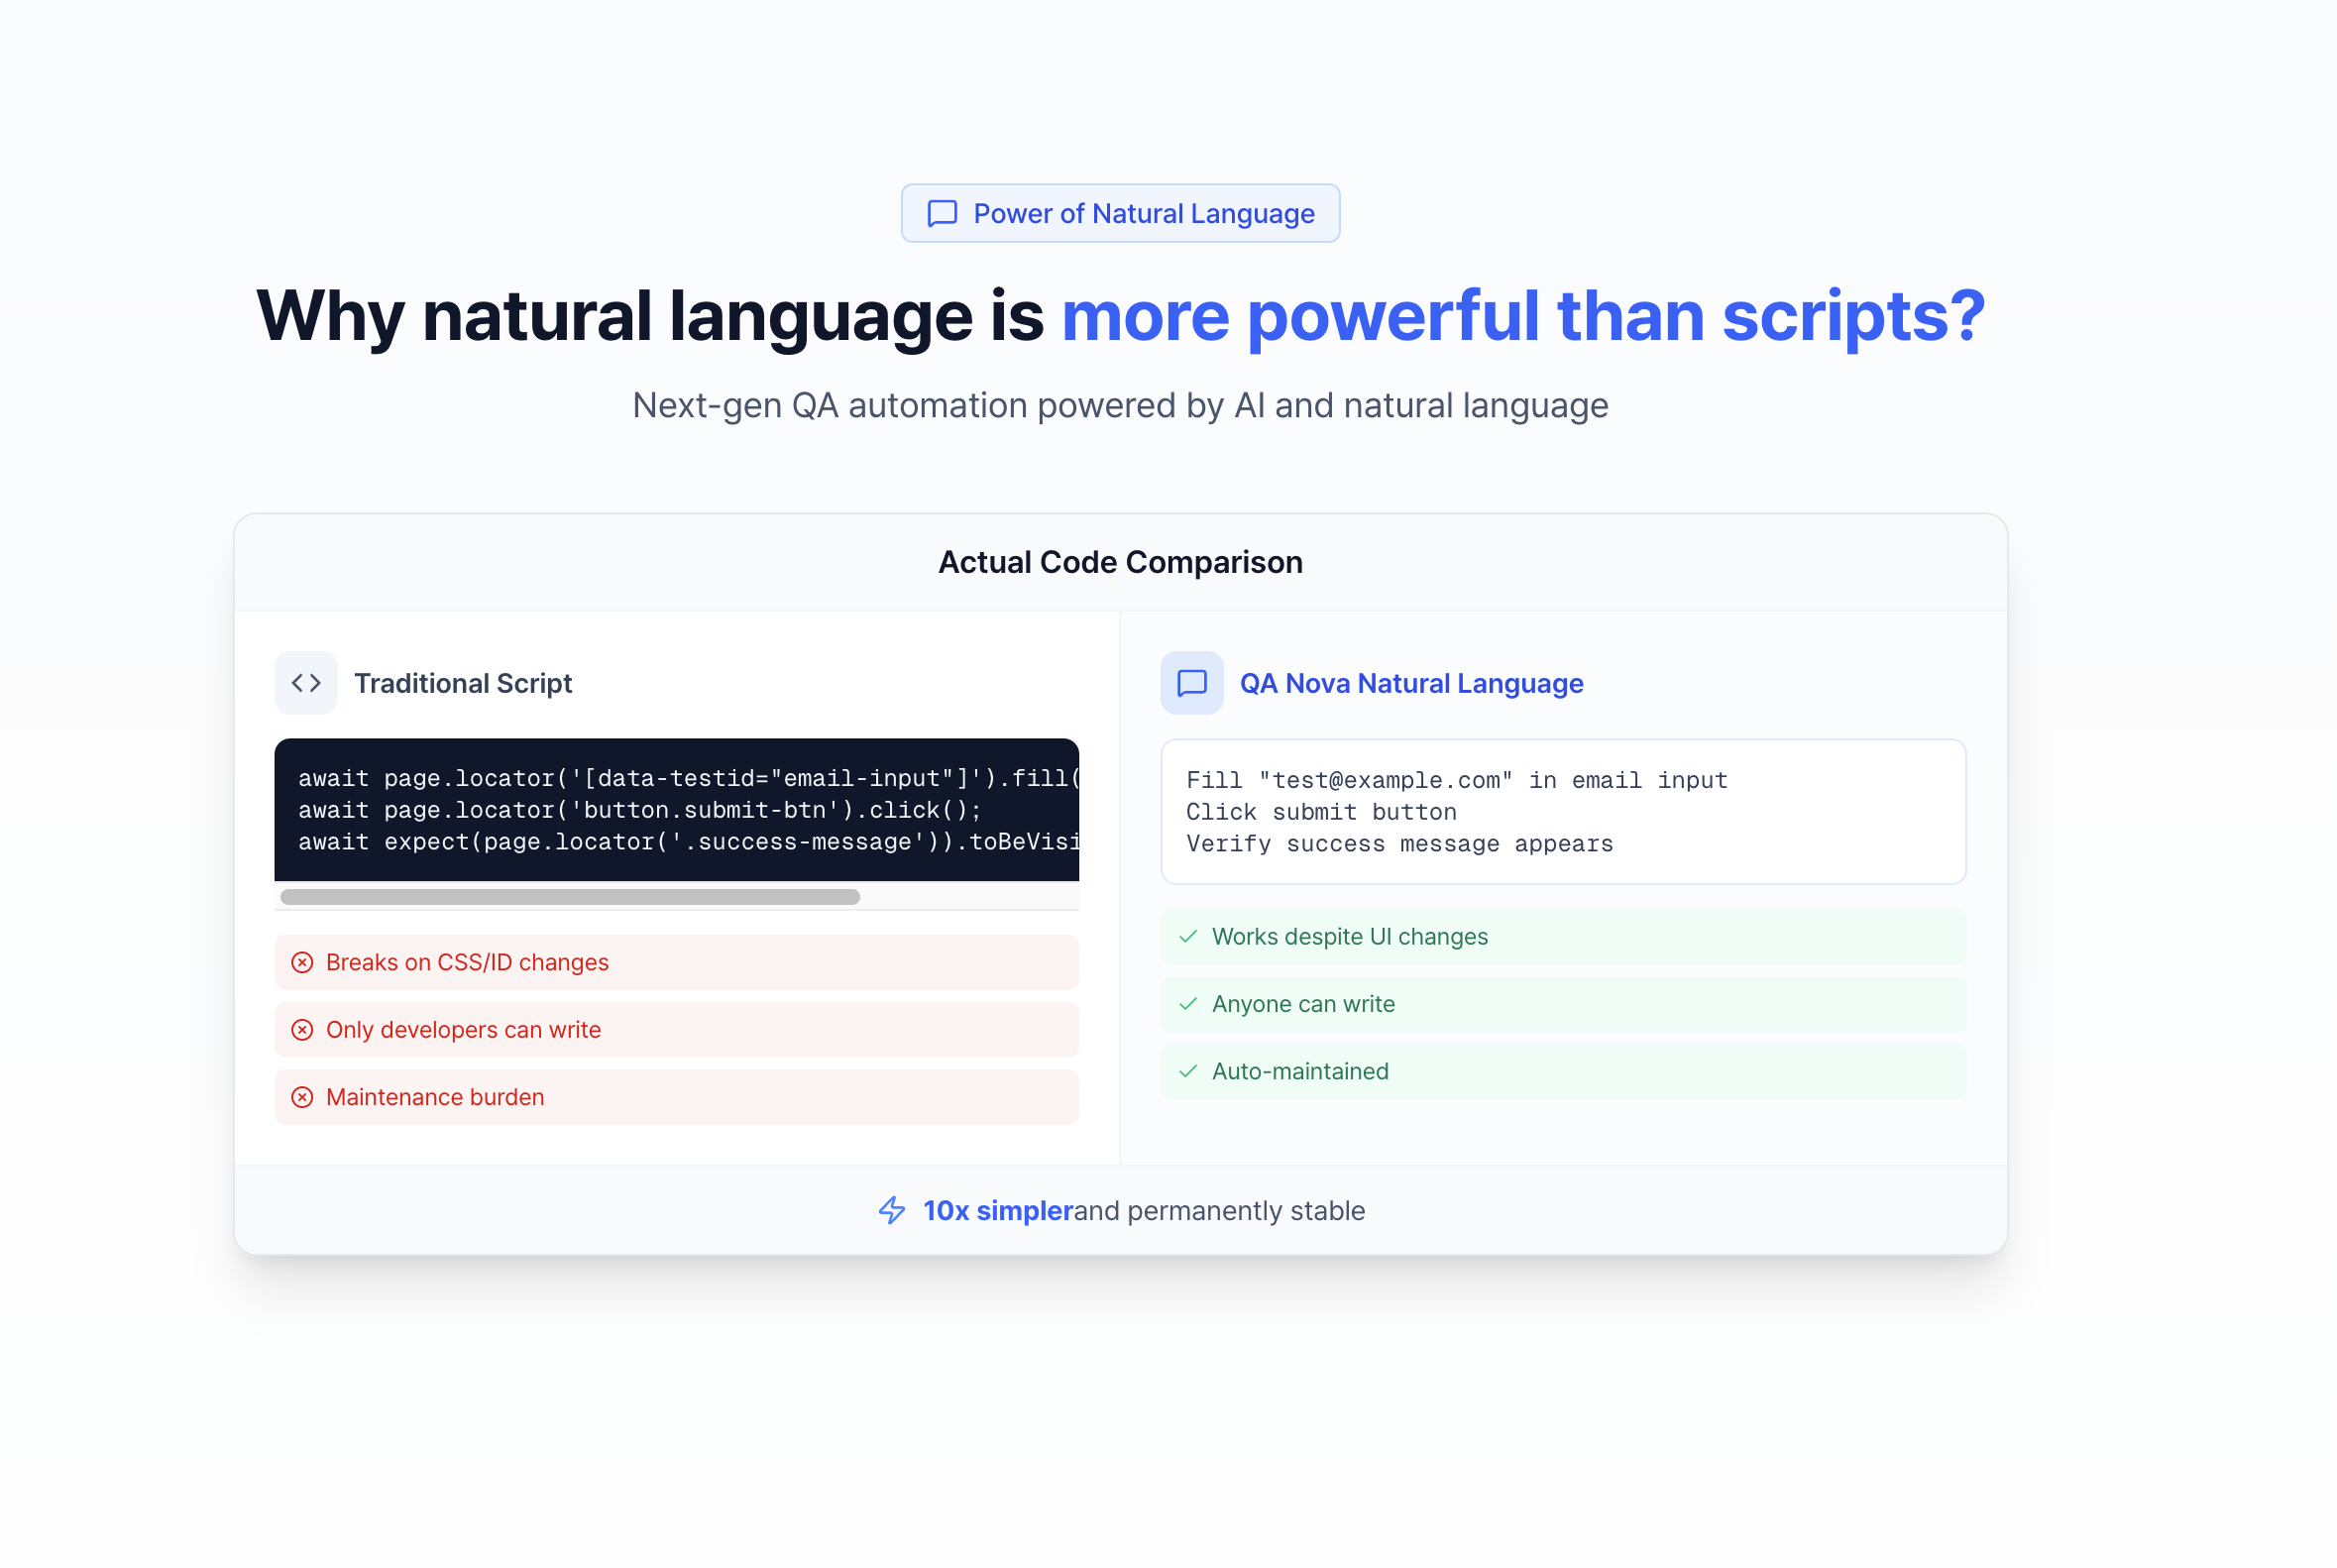Click the code brackets icon beside Traditional Script
Screen dimensions: 2337x1568
(306, 683)
